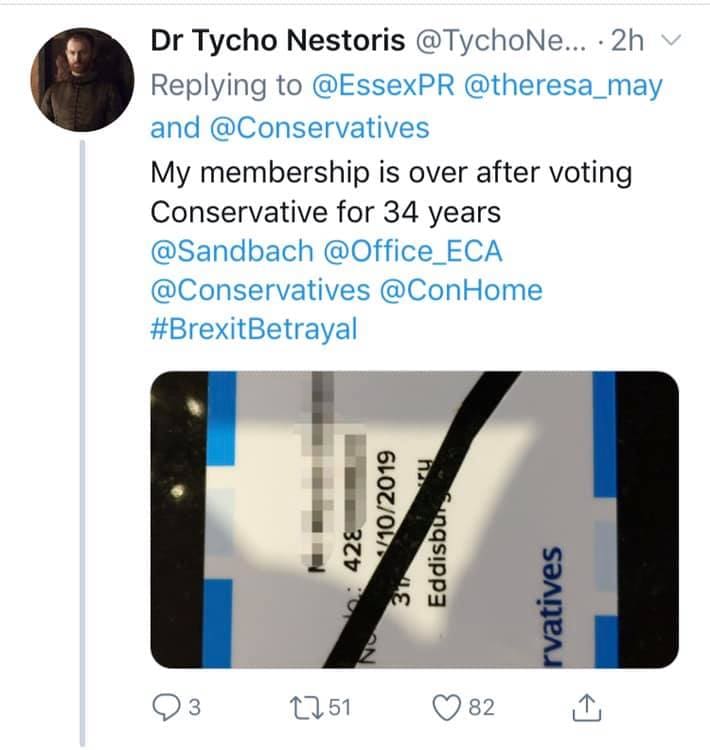Viewport: 710px width, 750px height.
Task: Open the @theresa_may mention link
Action: 563,86
